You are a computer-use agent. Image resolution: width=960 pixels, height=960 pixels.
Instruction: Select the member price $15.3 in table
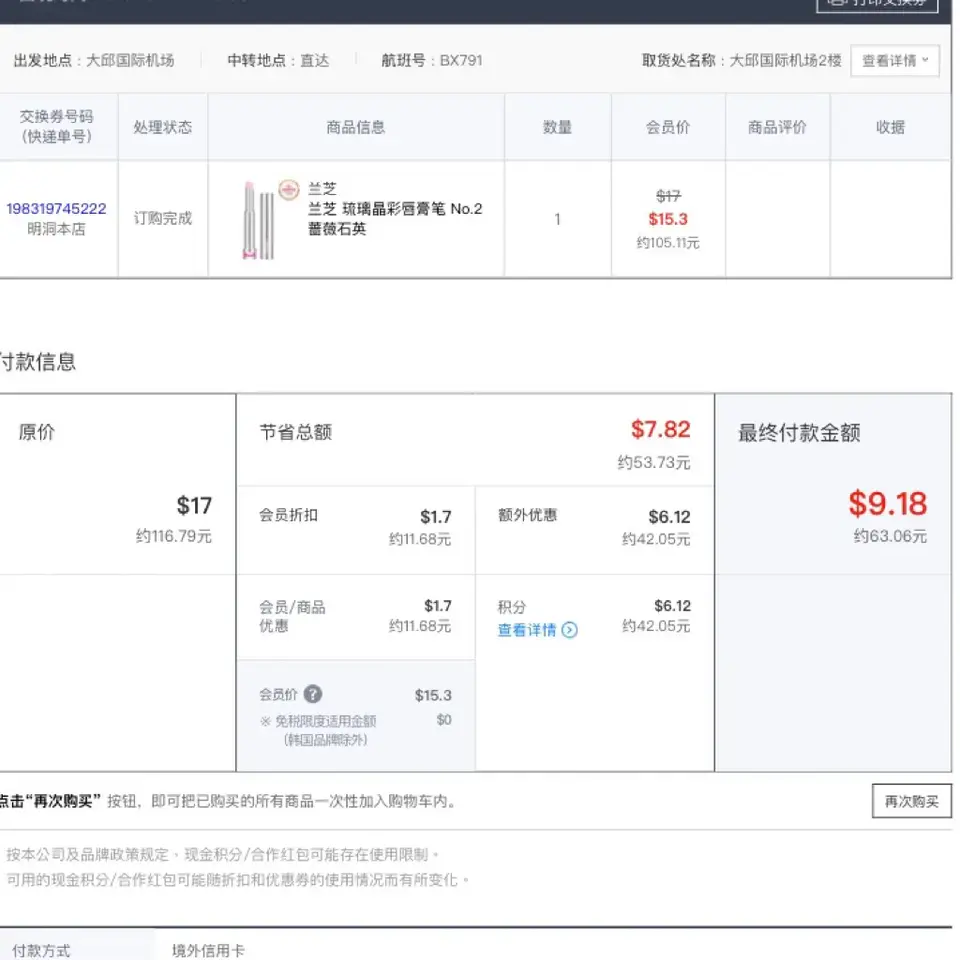coord(668,219)
